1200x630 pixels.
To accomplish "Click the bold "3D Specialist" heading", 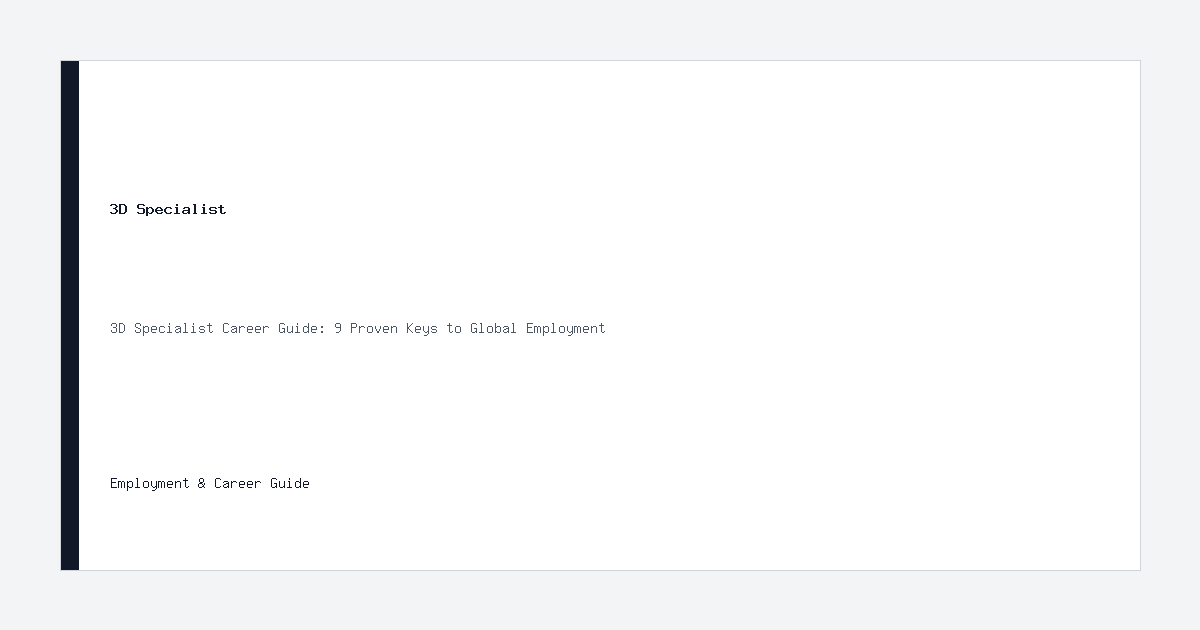I will tap(168, 209).
